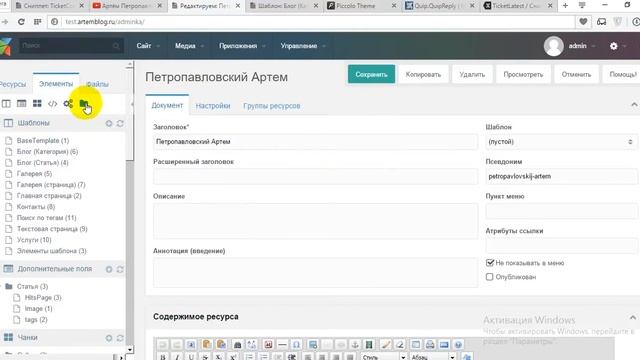Click the Удалить button
The image size is (640, 360).
(x=472, y=74)
